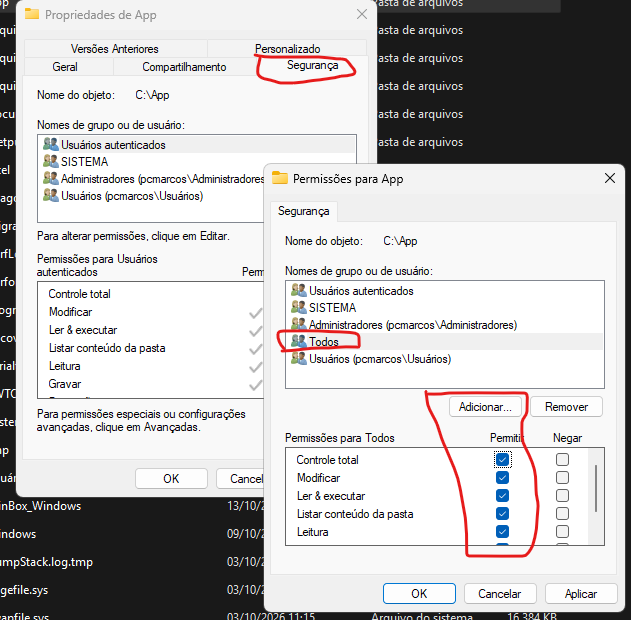Select Segurança tab in Permissões para App
Viewport: 631px width, 620px height.
303,211
